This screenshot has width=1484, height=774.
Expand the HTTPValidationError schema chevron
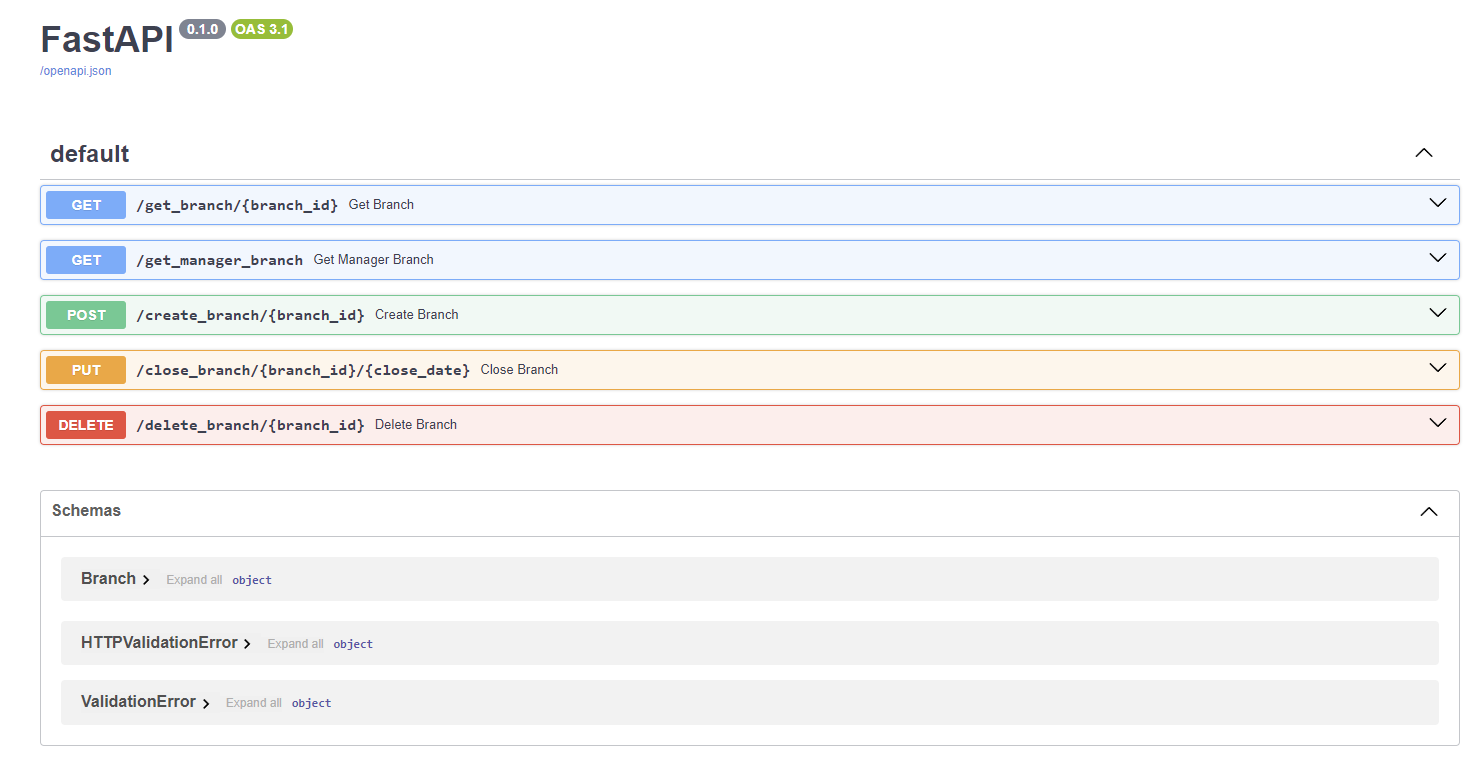pyautogui.click(x=247, y=644)
